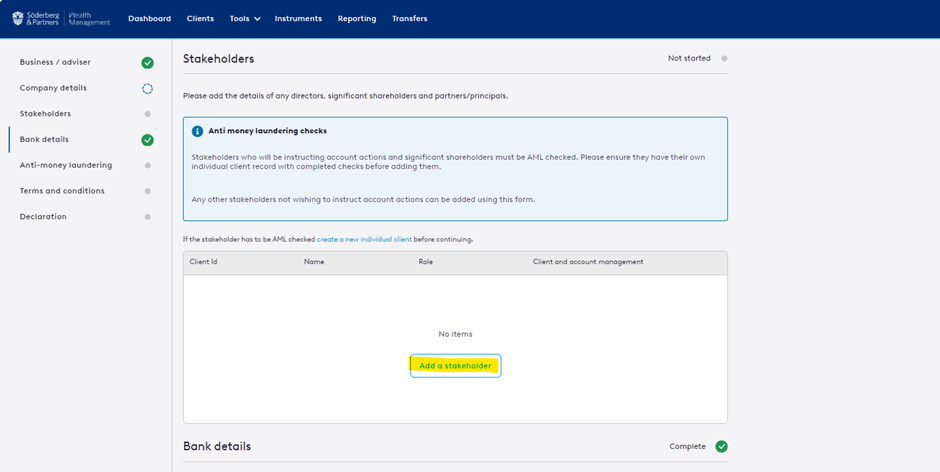
Task: Click green checkmark beside Bank details sidebar item
Action: 147,140
